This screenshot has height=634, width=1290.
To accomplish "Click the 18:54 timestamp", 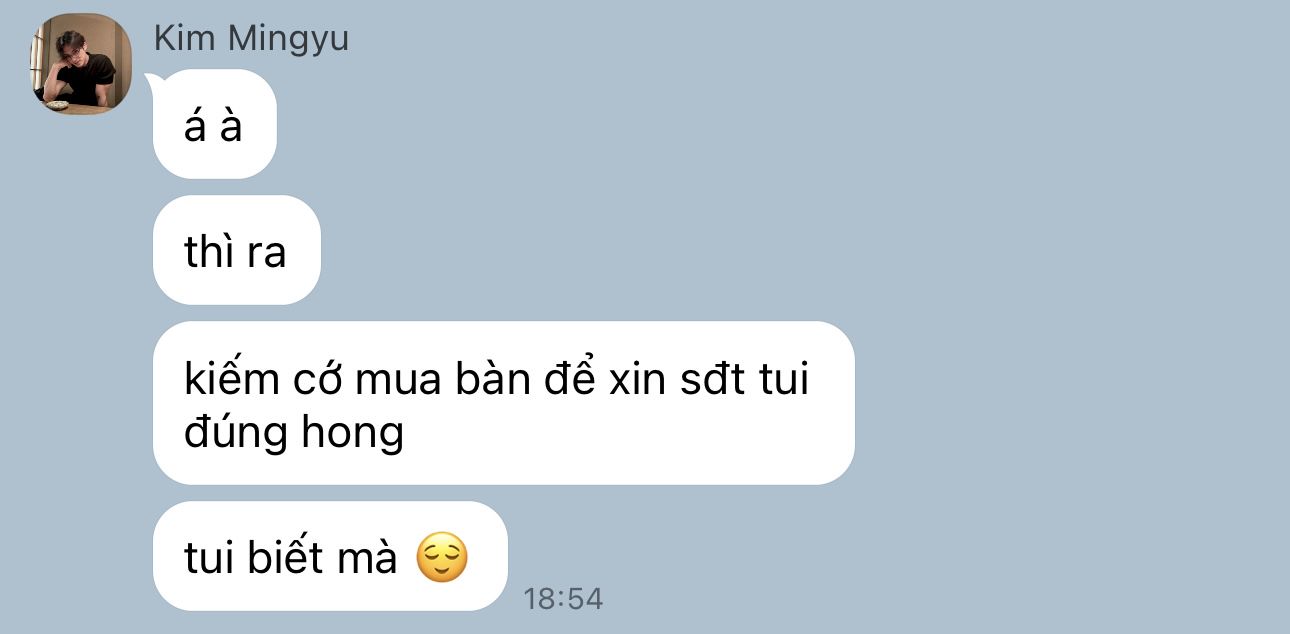I will coord(563,599).
